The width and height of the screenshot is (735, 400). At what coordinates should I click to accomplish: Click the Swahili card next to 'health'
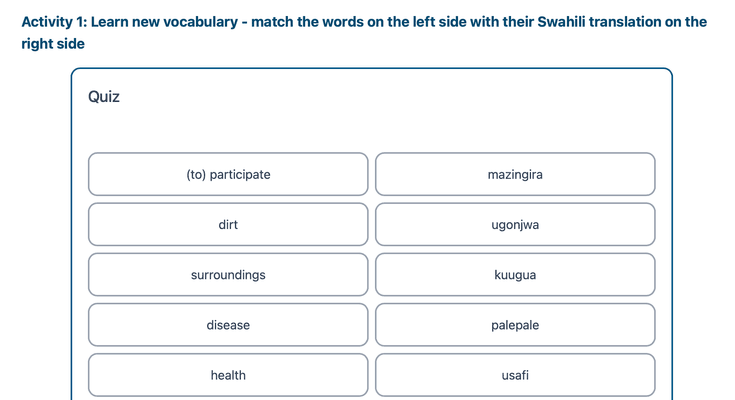515,375
